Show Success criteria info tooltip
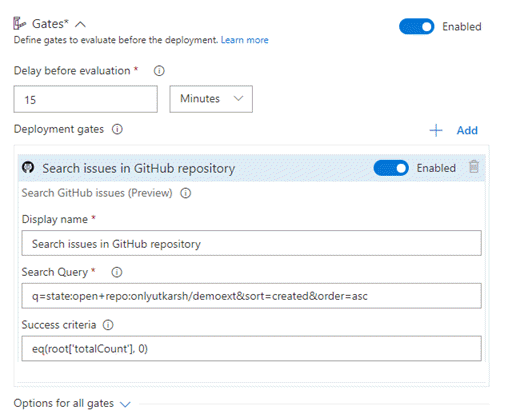Viewport: 508px width, 418px height. (x=108, y=325)
